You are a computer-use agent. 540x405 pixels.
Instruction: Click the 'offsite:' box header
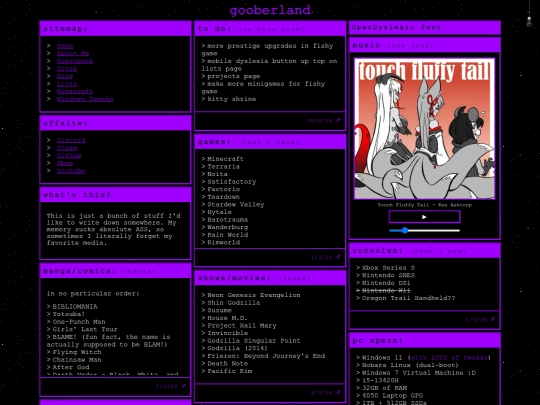pos(115,123)
